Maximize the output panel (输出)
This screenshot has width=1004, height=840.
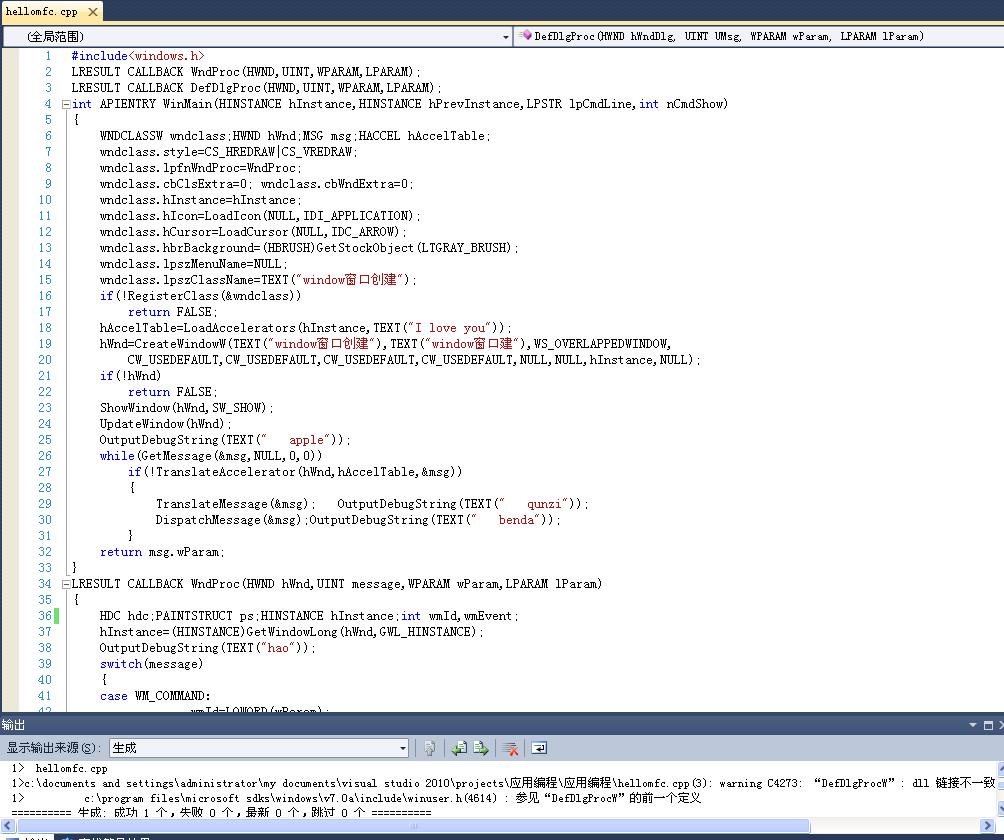(988, 725)
